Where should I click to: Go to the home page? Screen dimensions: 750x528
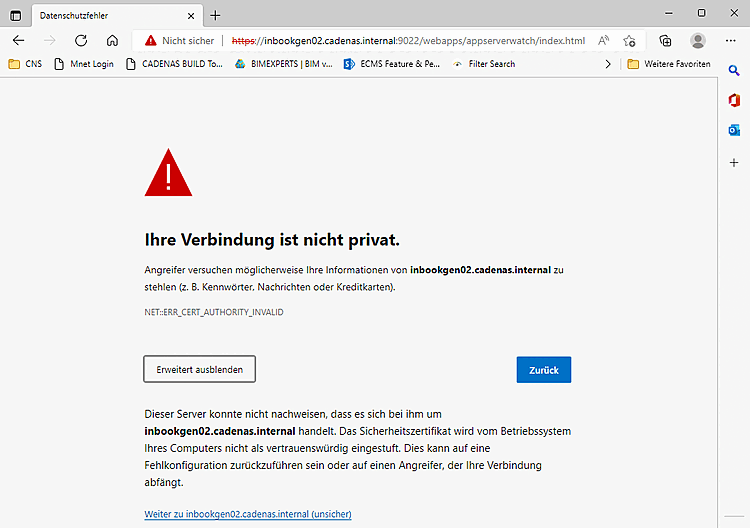(x=112, y=41)
